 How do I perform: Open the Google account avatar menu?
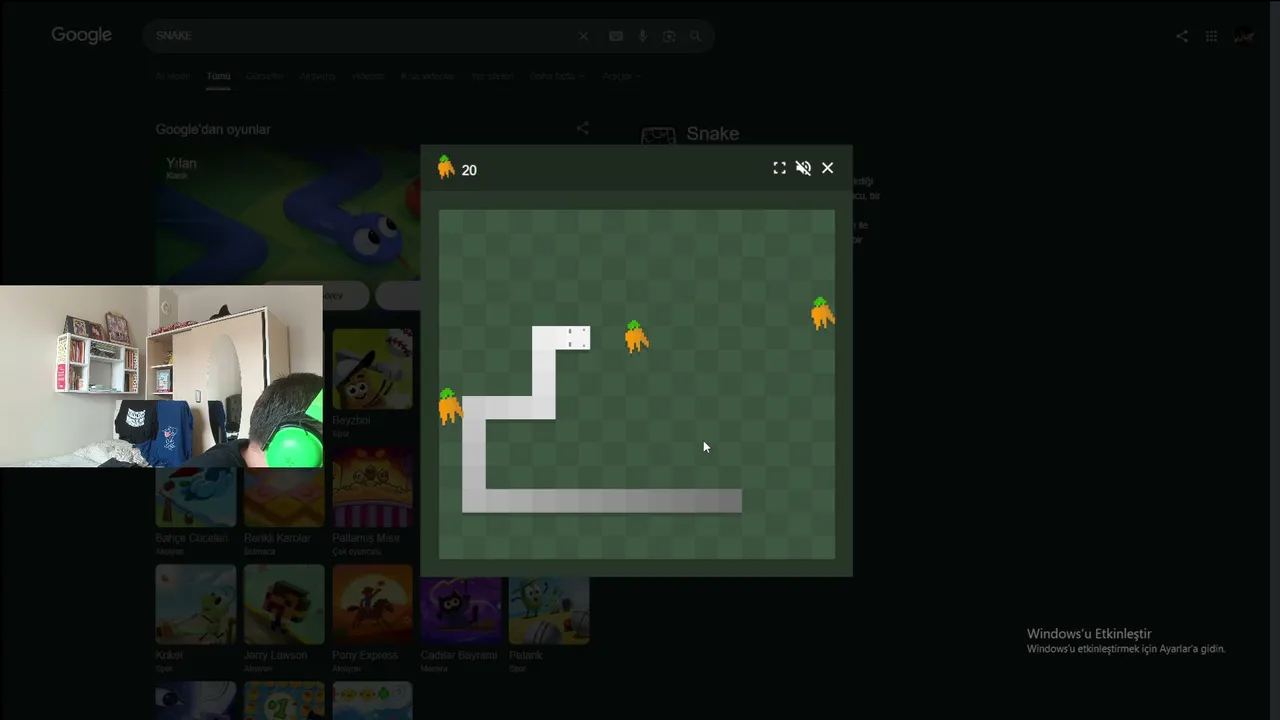coord(1244,36)
